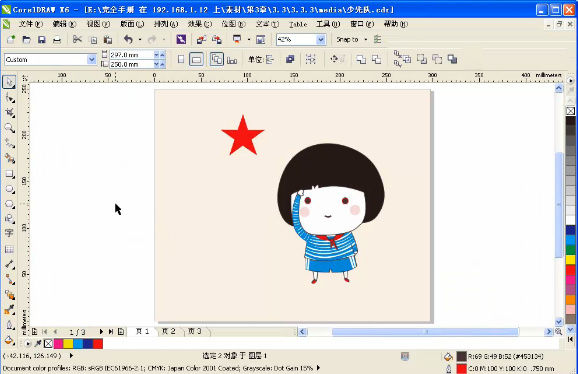Click the page width input field
Image resolution: width=578 pixels, height=374 pixels.
[131, 55]
